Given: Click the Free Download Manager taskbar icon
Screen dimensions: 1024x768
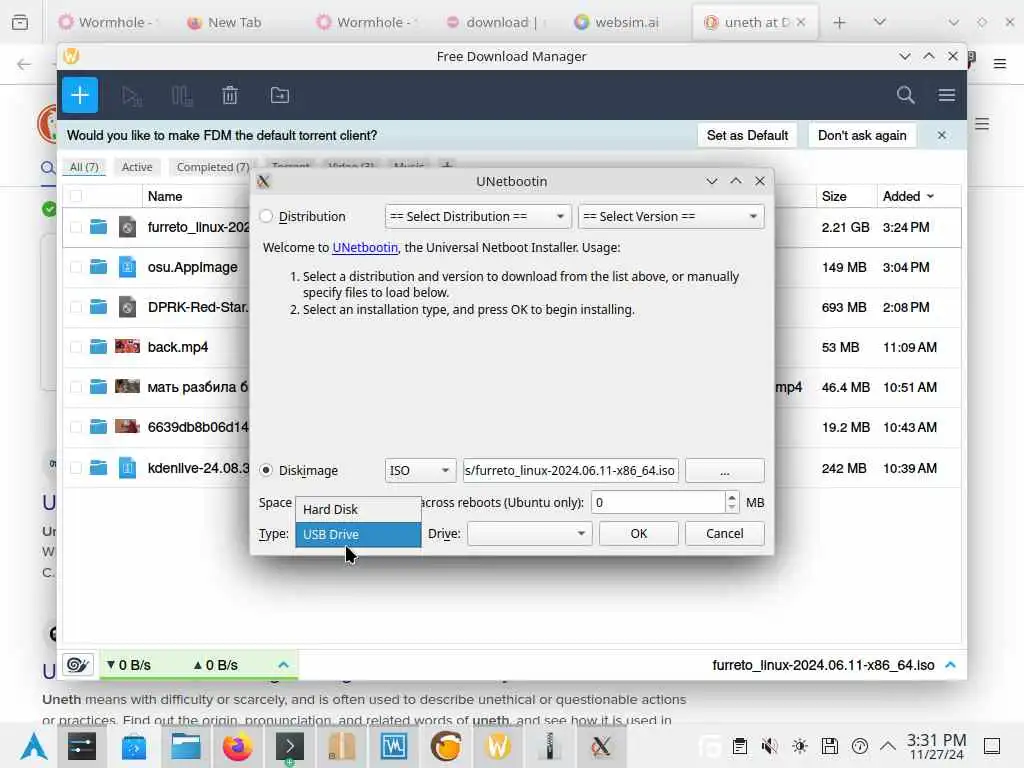Looking at the screenshot, I should point(498,746).
